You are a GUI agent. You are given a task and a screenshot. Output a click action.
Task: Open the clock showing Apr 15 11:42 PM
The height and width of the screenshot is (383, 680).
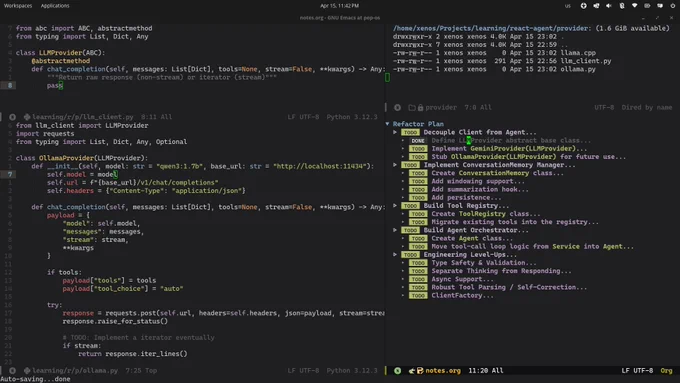click(x=339, y=6)
